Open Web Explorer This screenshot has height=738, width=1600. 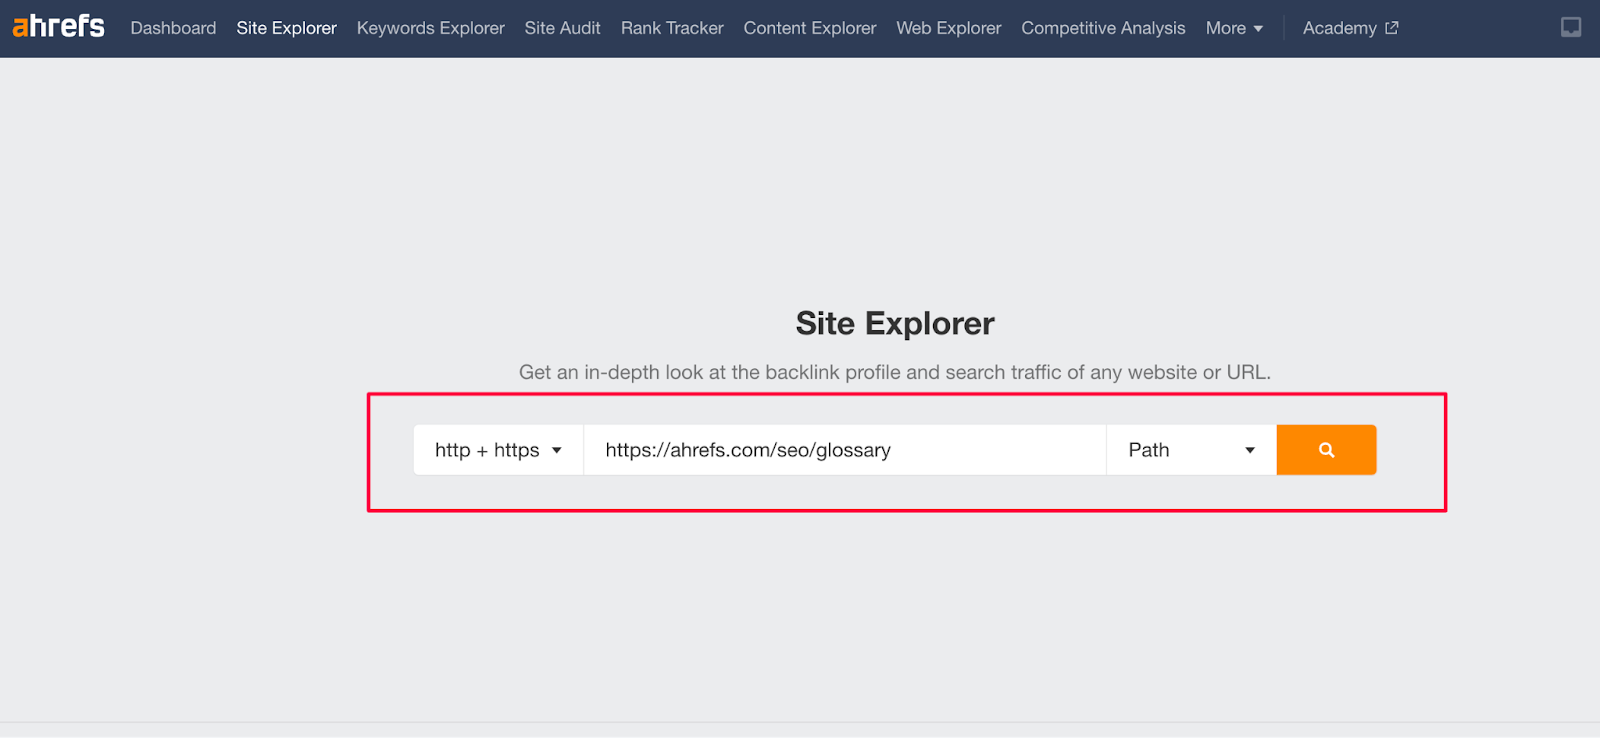point(949,28)
